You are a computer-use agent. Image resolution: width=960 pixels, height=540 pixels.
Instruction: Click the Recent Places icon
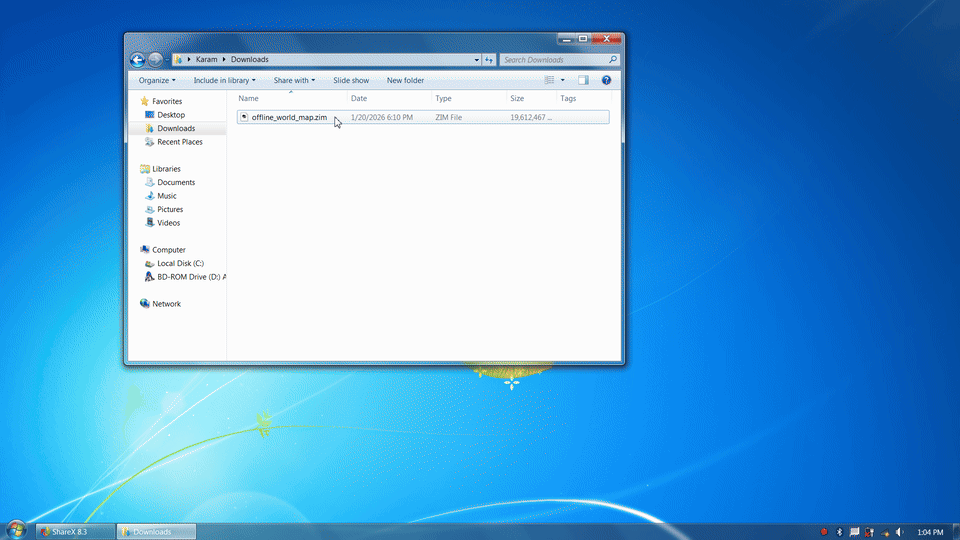pos(149,141)
